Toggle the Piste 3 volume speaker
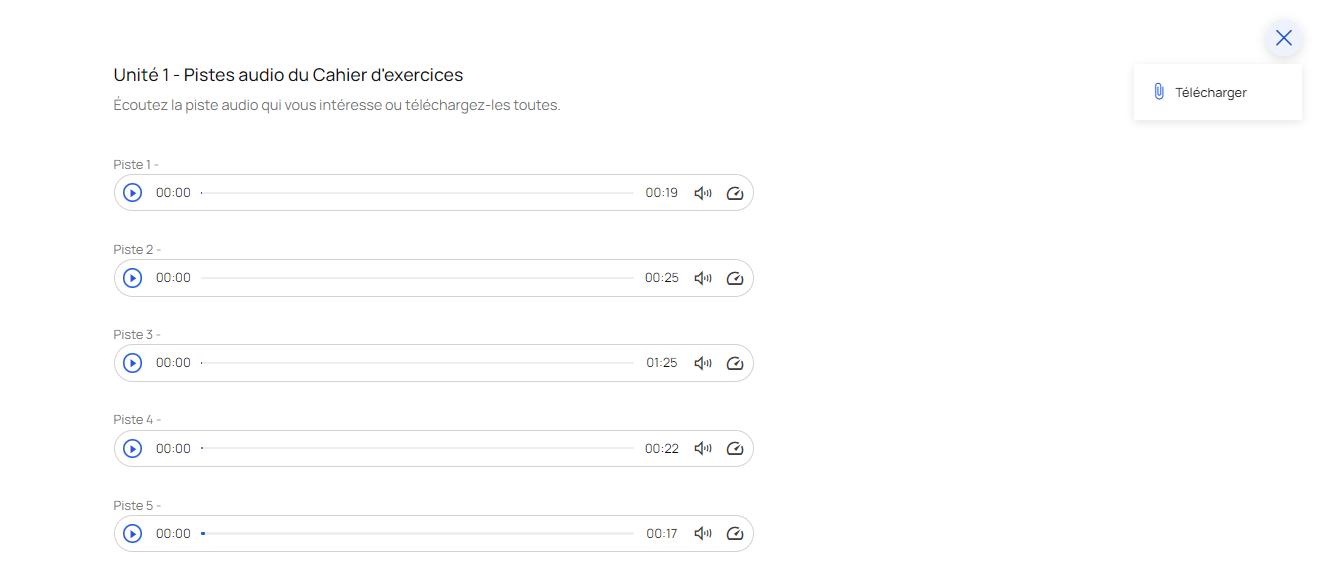This screenshot has width=1321, height=571. coord(703,363)
